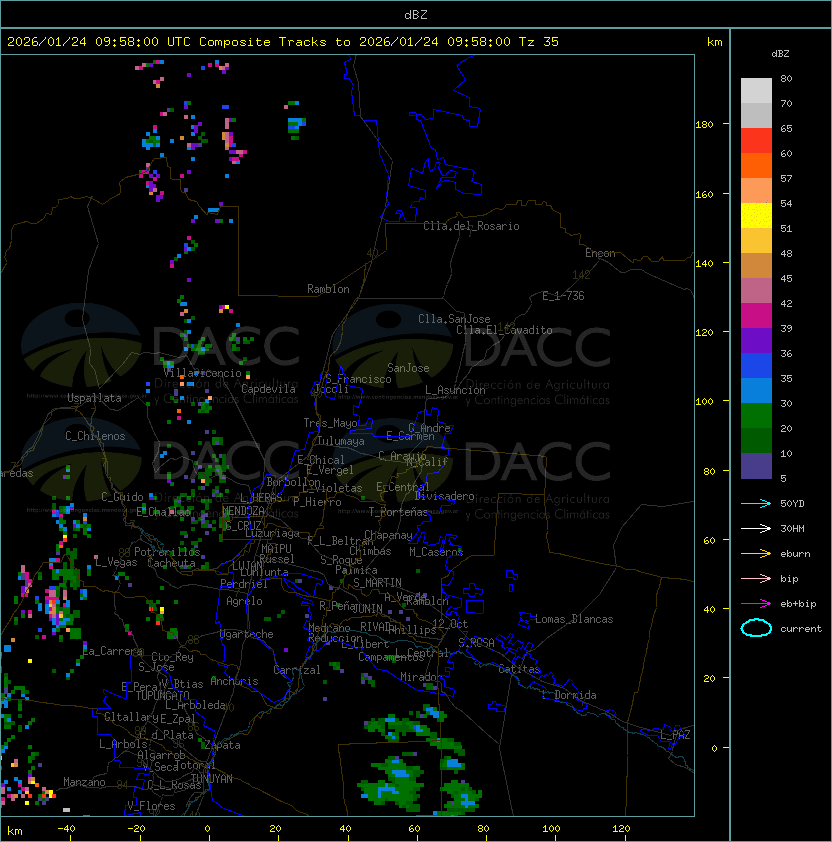
Task: Click the Clla.SanJose label
Action: (x=454, y=319)
